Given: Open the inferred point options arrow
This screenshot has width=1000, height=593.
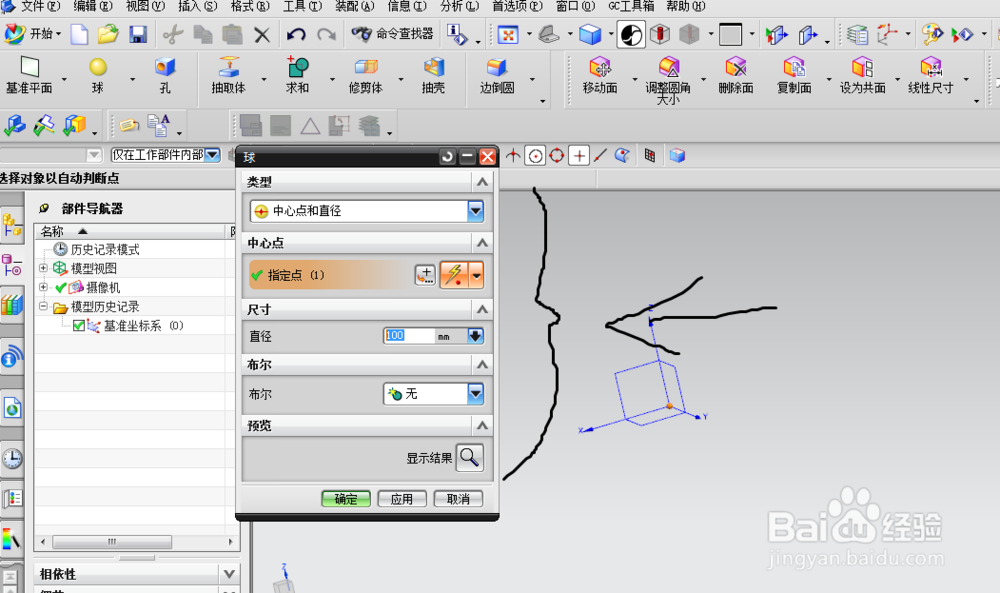Looking at the screenshot, I should click(x=476, y=275).
